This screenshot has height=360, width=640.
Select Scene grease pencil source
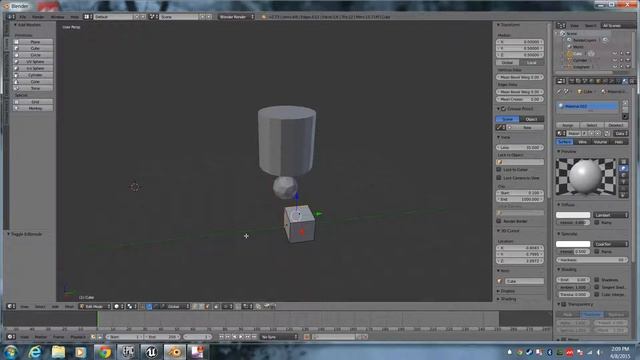point(507,119)
